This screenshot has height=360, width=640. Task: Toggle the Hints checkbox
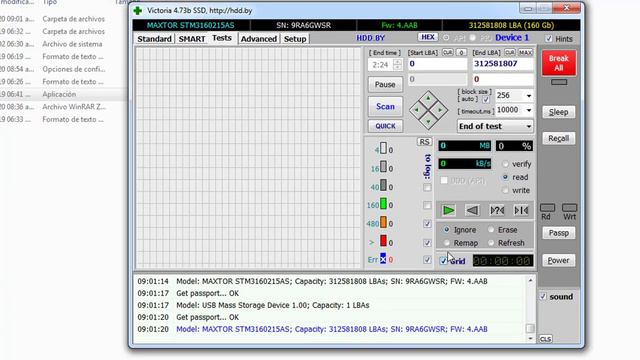[549, 39]
